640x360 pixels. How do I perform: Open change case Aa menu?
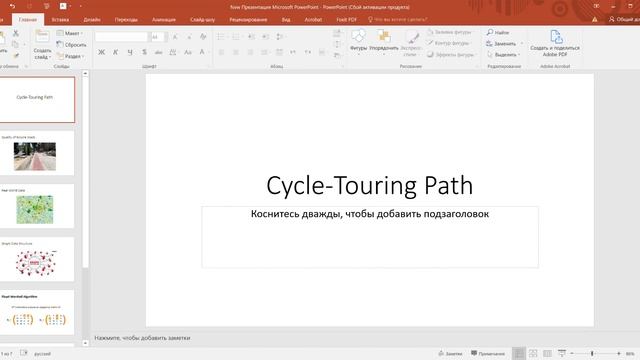coord(188,52)
